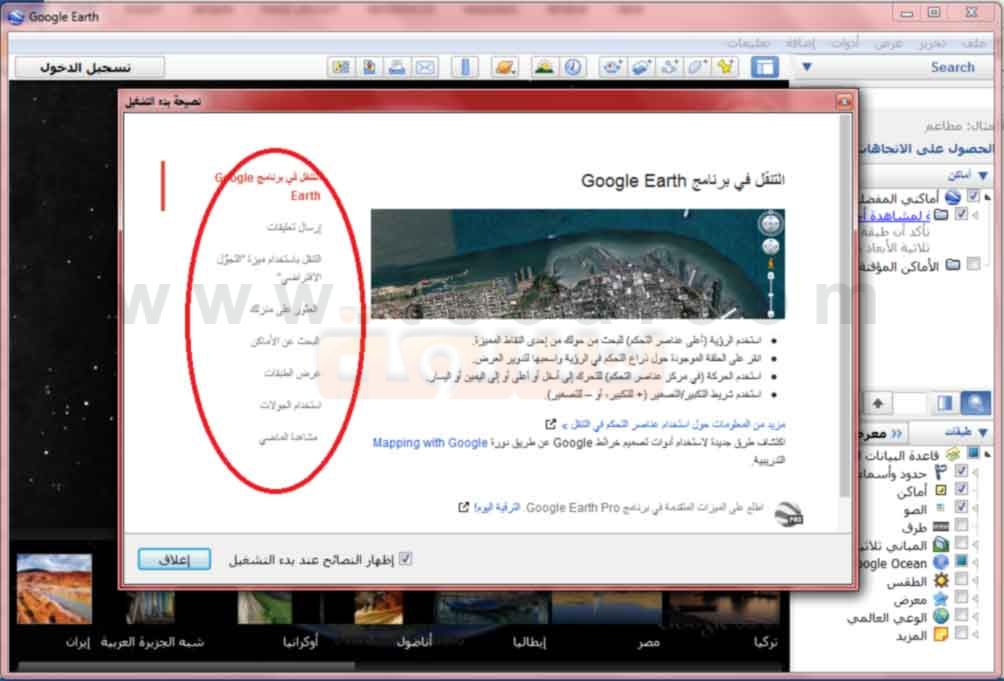
Task: Show historical imagery with the clock icon
Action: [x=573, y=67]
